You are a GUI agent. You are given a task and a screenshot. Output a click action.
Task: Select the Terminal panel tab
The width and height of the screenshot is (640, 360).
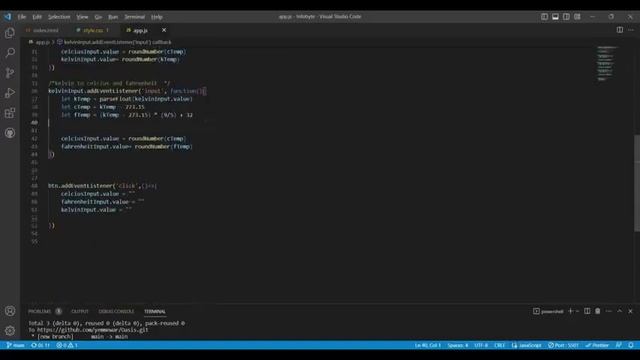pyautogui.click(x=155, y=311)
